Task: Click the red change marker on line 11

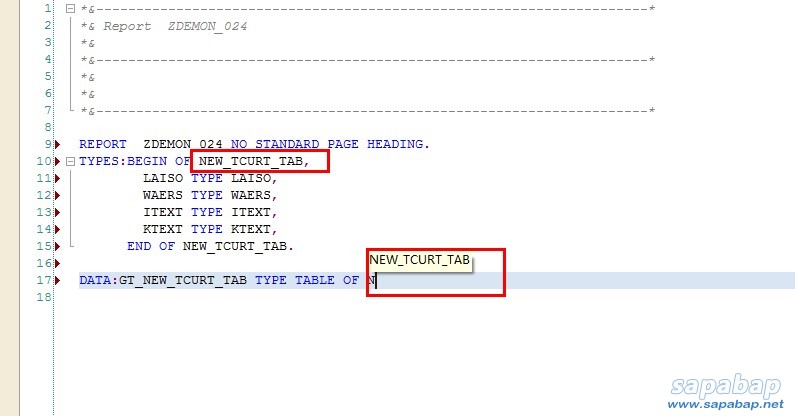Action: (x=56, y=178)
